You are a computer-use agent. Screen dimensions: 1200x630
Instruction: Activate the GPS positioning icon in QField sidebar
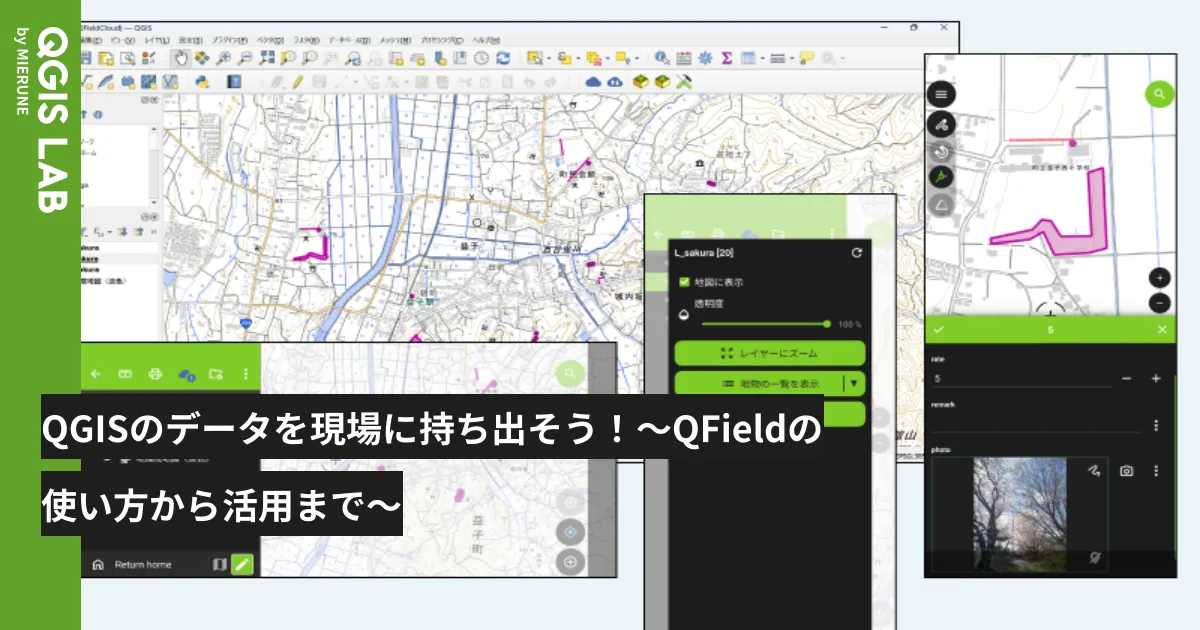[940, 175]
